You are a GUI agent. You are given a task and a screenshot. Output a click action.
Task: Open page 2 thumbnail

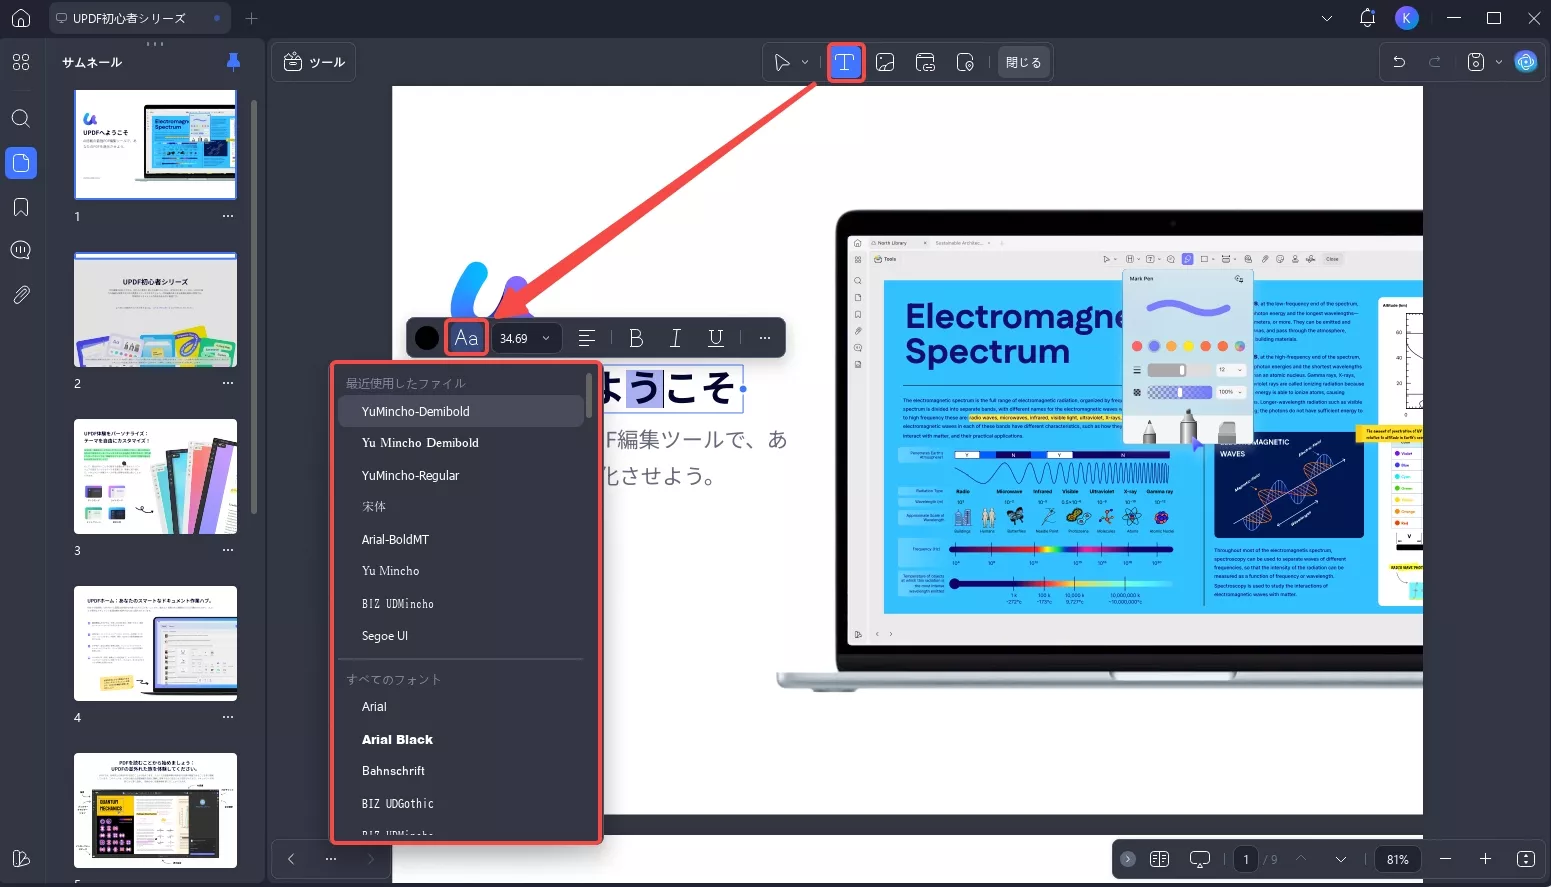[156, 310]
